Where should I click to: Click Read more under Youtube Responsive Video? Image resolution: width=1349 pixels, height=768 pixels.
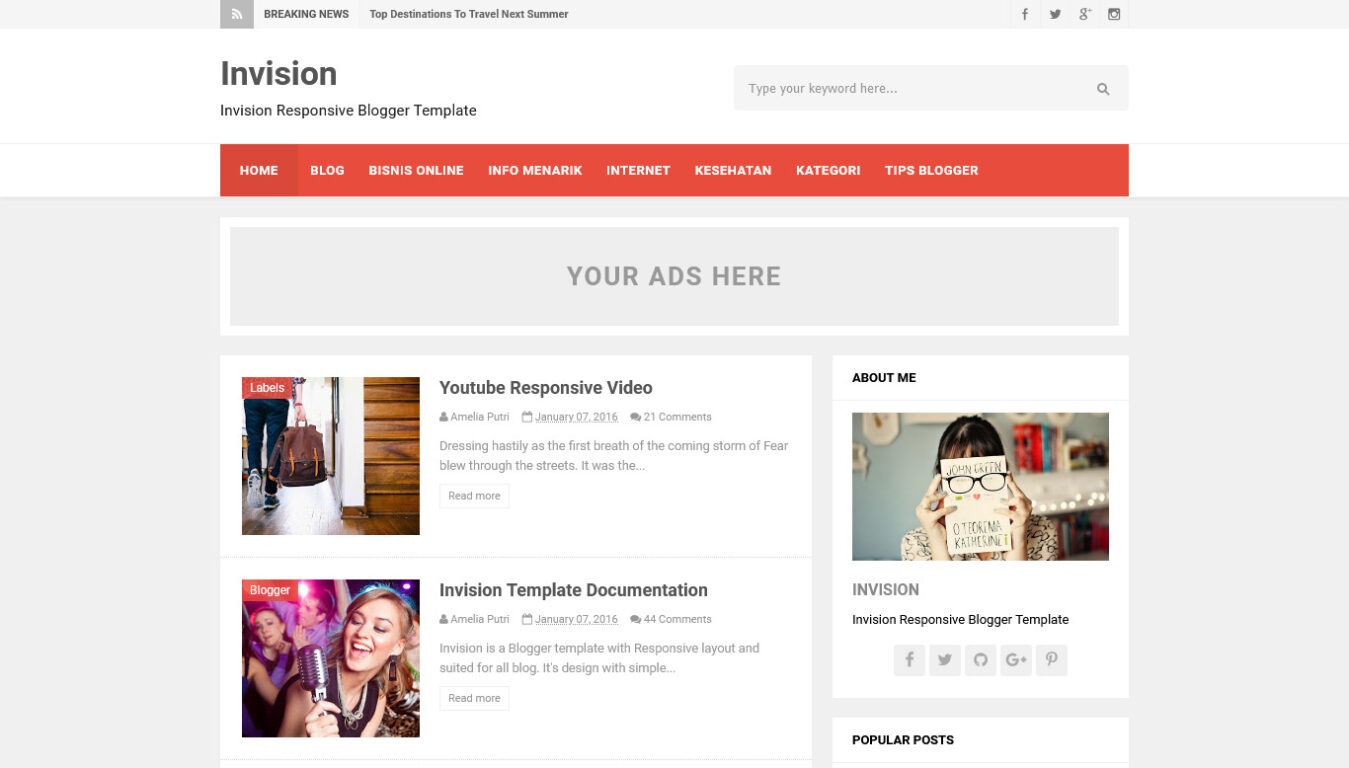pyautogui.click(x=474, y=496)
